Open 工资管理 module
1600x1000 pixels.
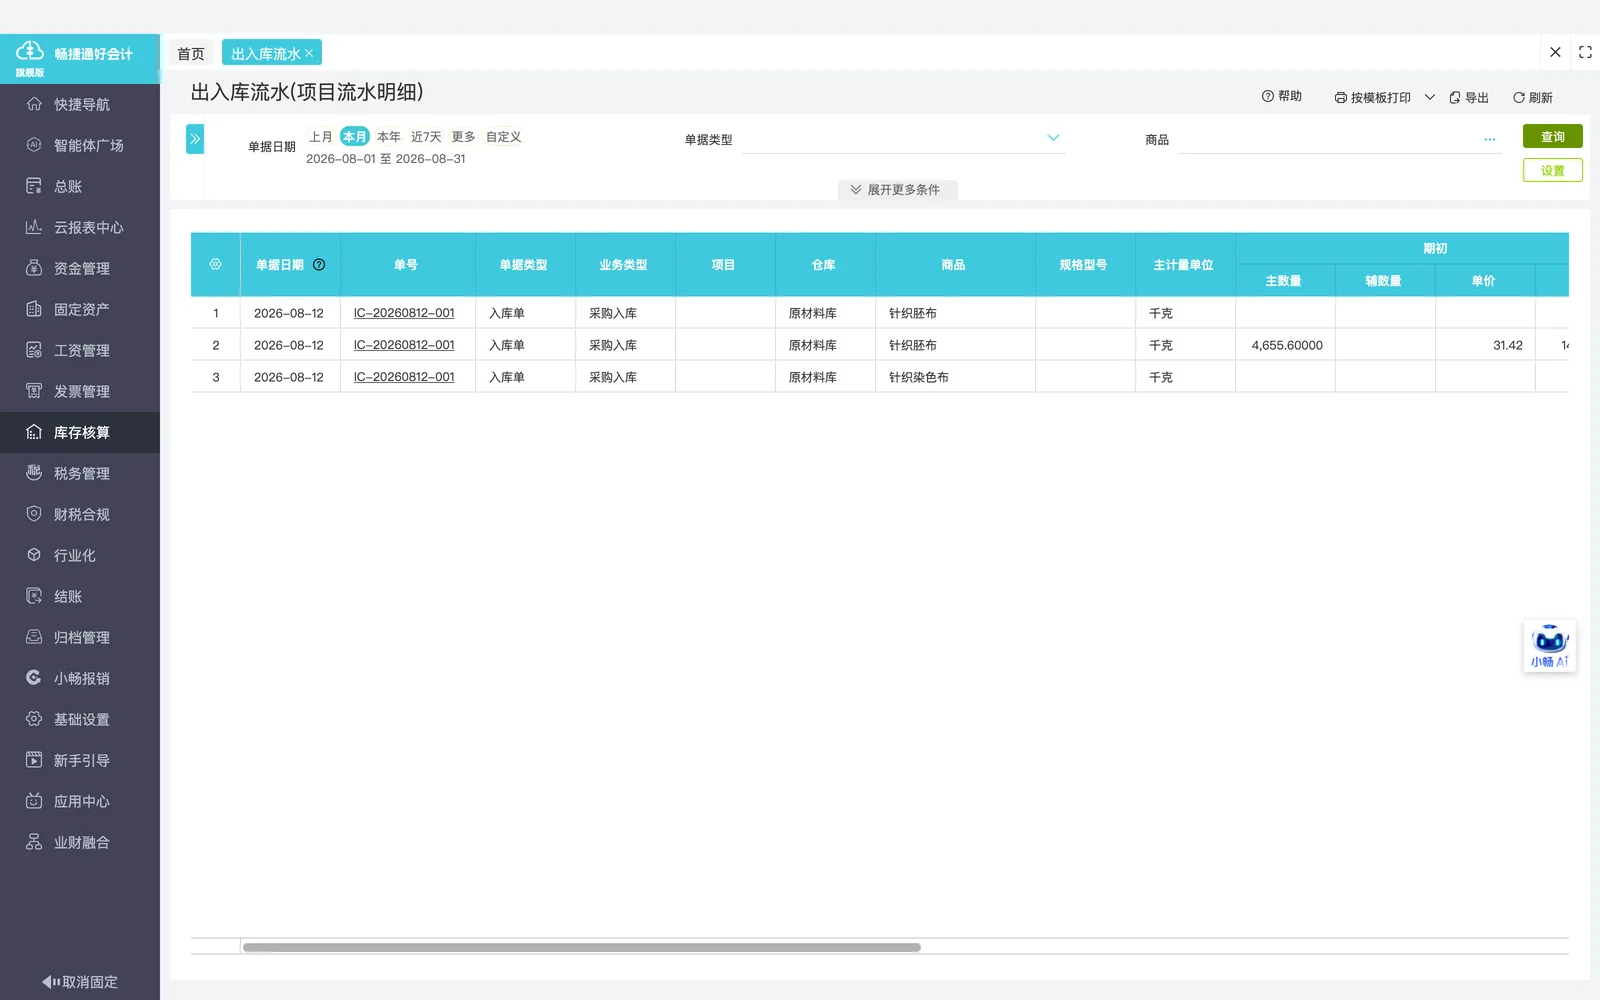80,350
